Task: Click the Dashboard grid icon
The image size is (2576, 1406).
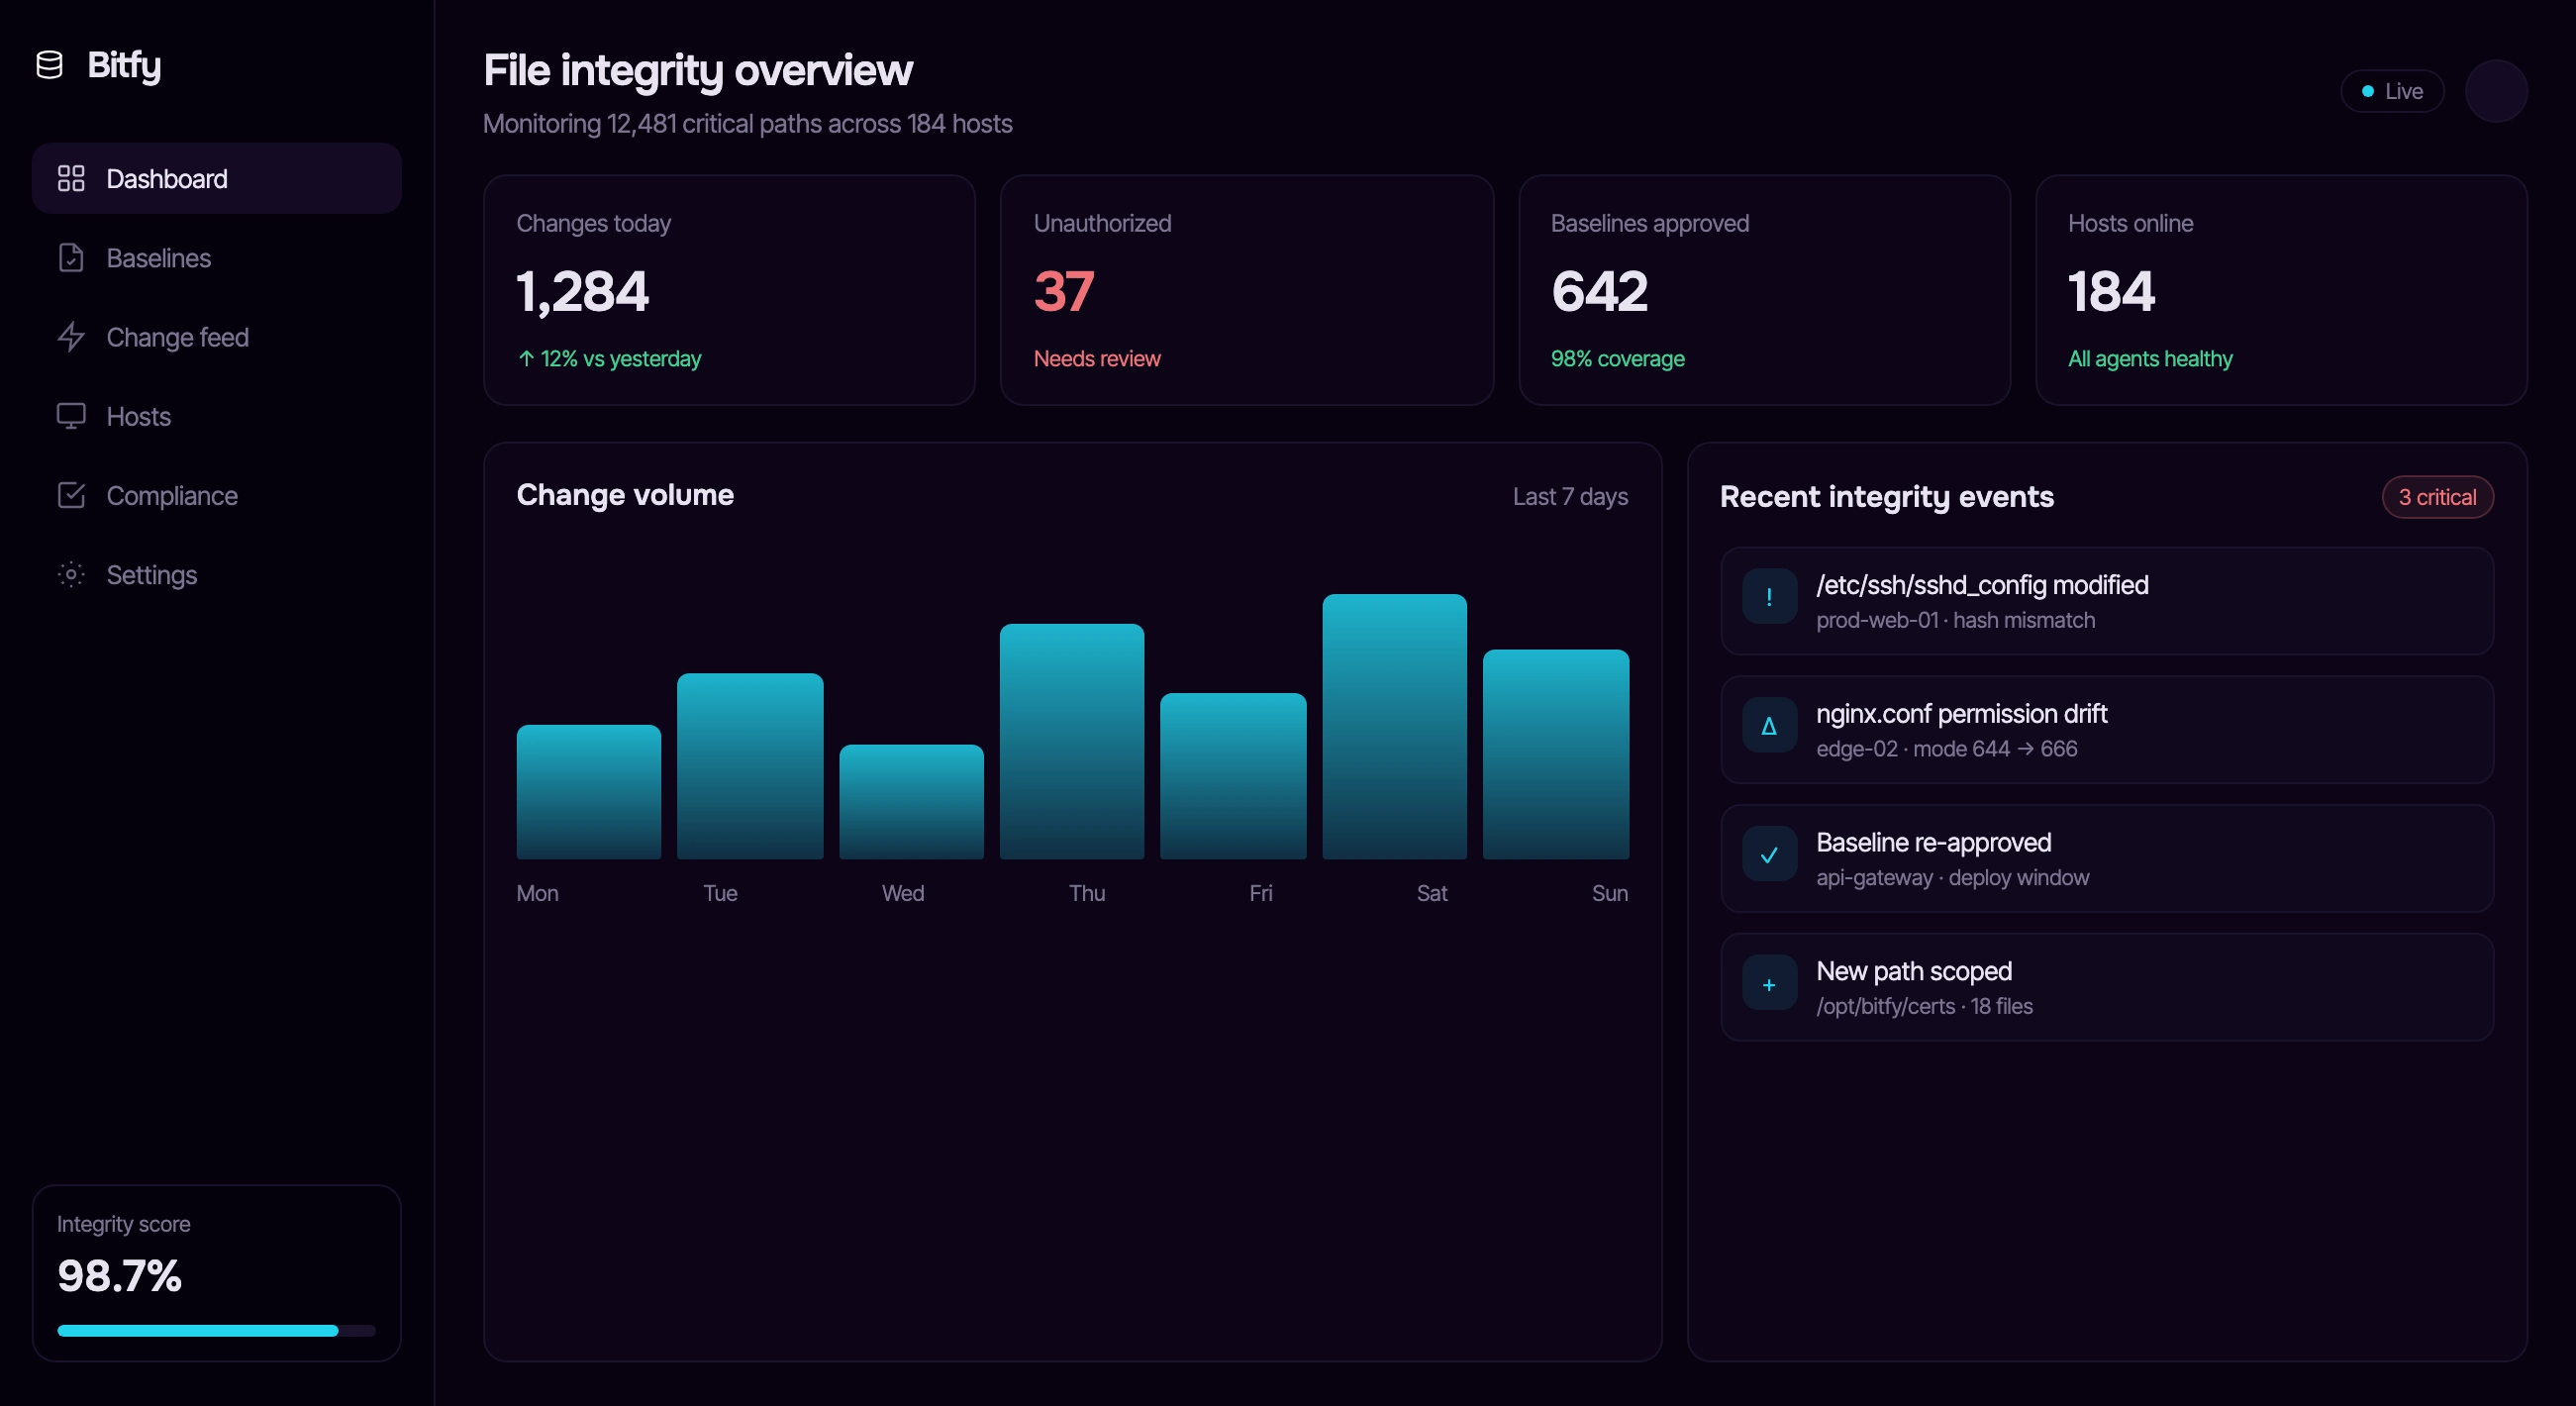Action: point(71,178)
